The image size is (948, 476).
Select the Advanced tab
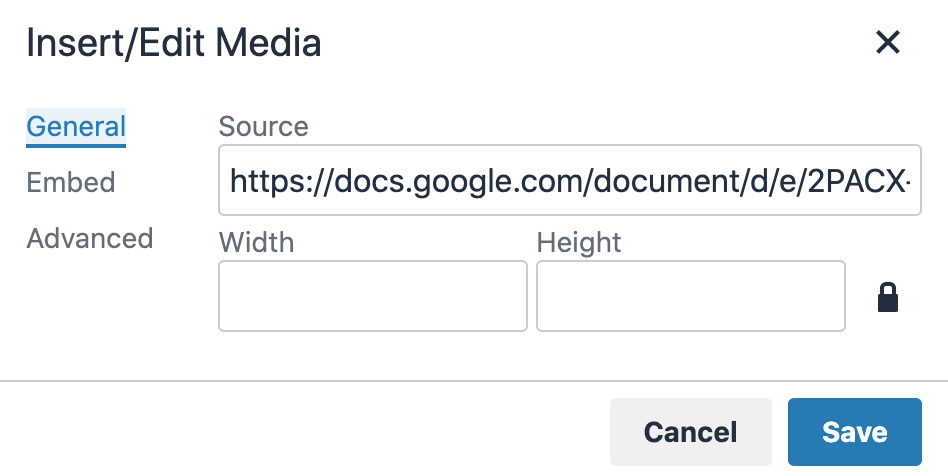90,239
